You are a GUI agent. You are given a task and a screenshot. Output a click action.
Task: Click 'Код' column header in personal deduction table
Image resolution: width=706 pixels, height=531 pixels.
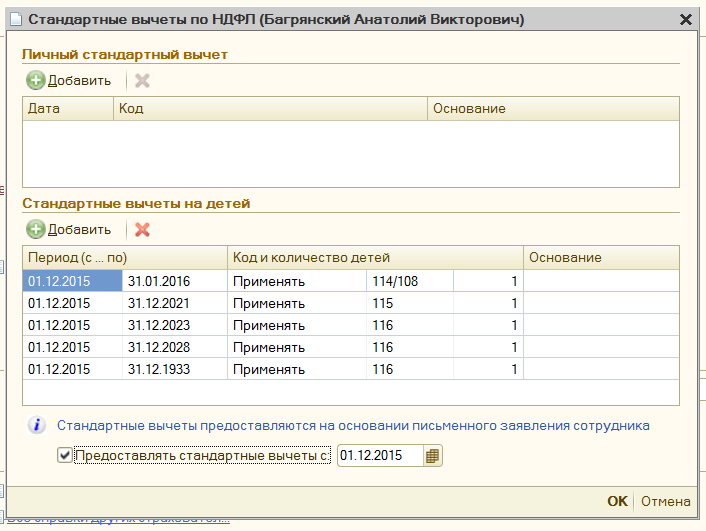(x=131, y=108)
